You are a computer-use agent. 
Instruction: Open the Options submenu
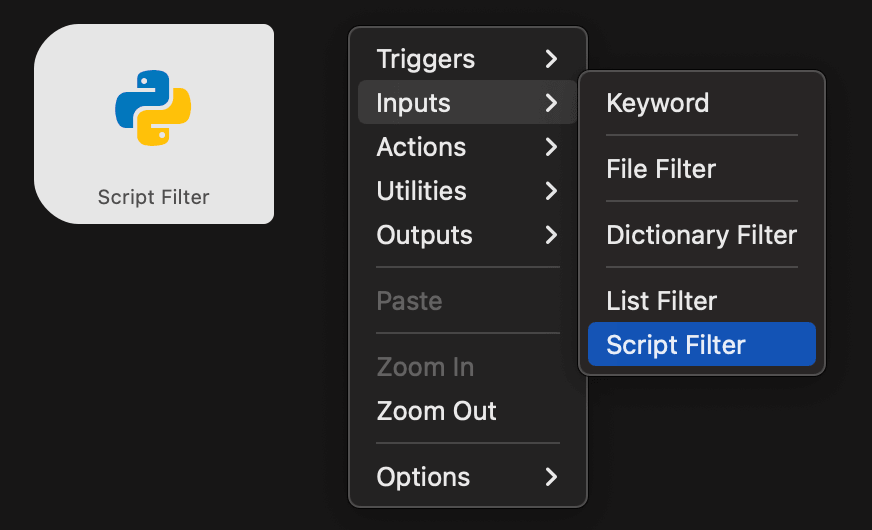467,477
